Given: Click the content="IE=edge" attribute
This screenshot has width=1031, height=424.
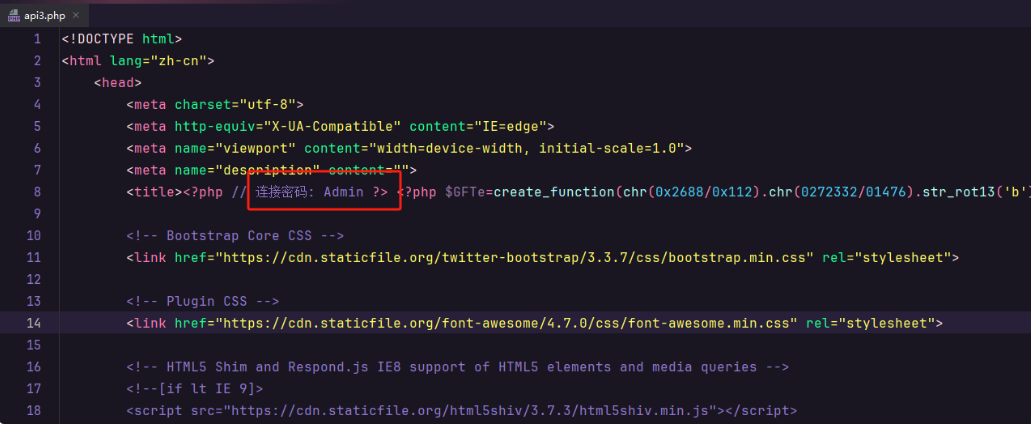Looking at the screenshot, I should click(x=478, y=126).
